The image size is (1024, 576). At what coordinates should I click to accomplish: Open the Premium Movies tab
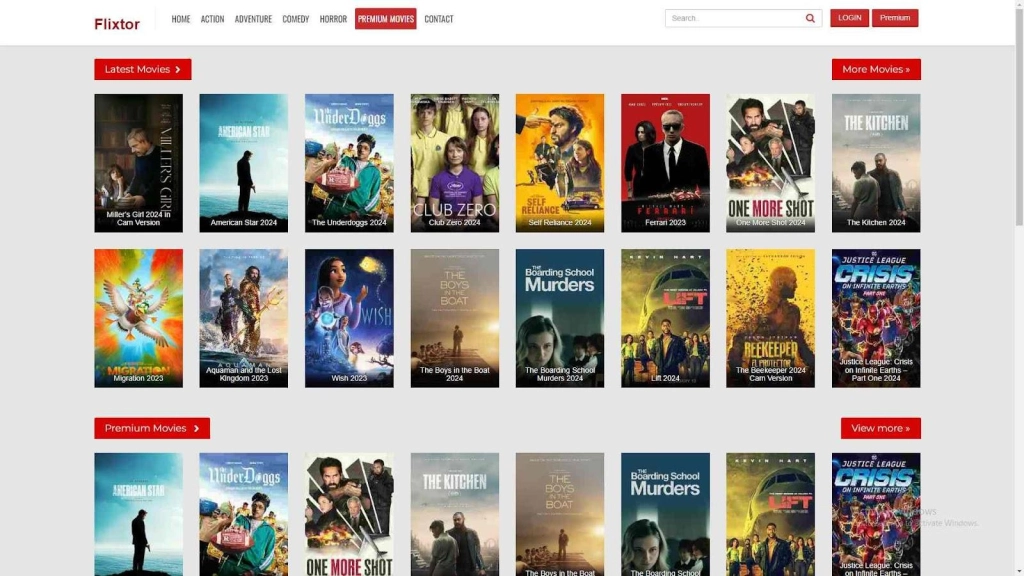coord(385,19)
